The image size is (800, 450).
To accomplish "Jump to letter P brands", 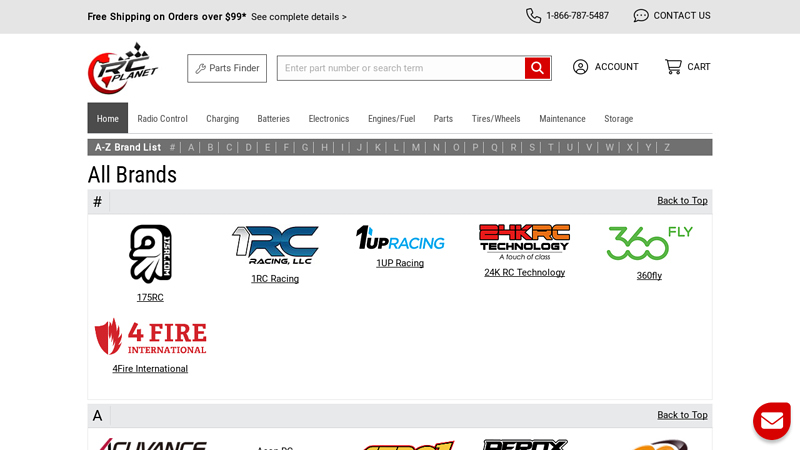I will click(475, 147).
